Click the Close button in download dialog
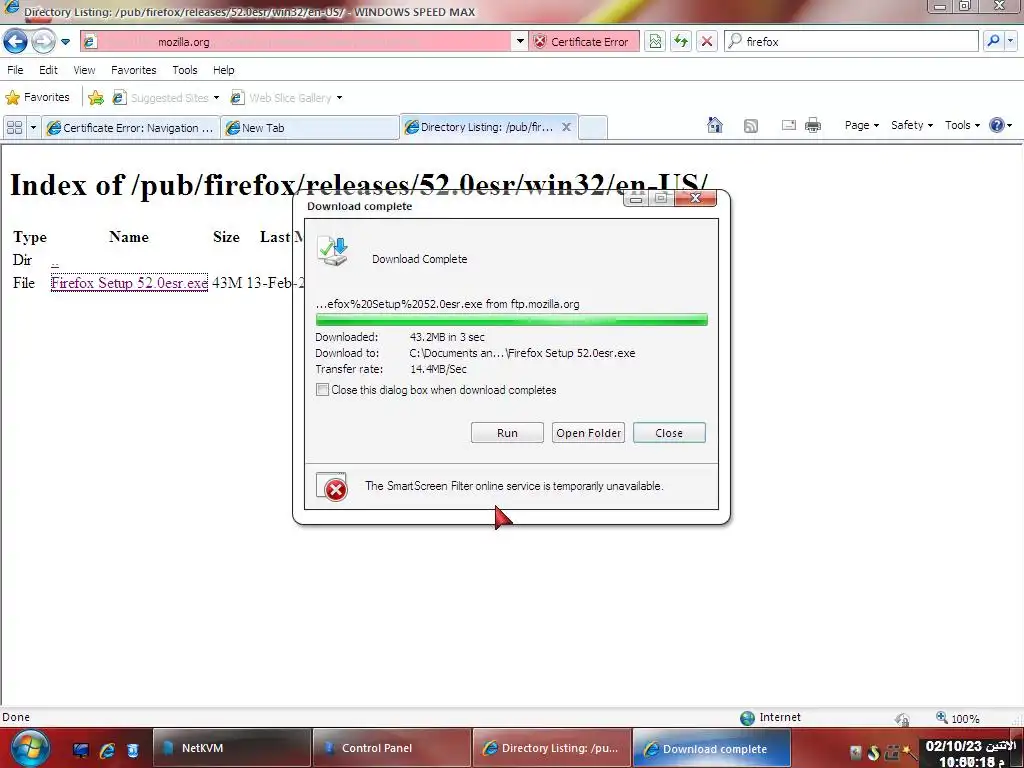Viewport: 1024px width, 768px height. 669,433
